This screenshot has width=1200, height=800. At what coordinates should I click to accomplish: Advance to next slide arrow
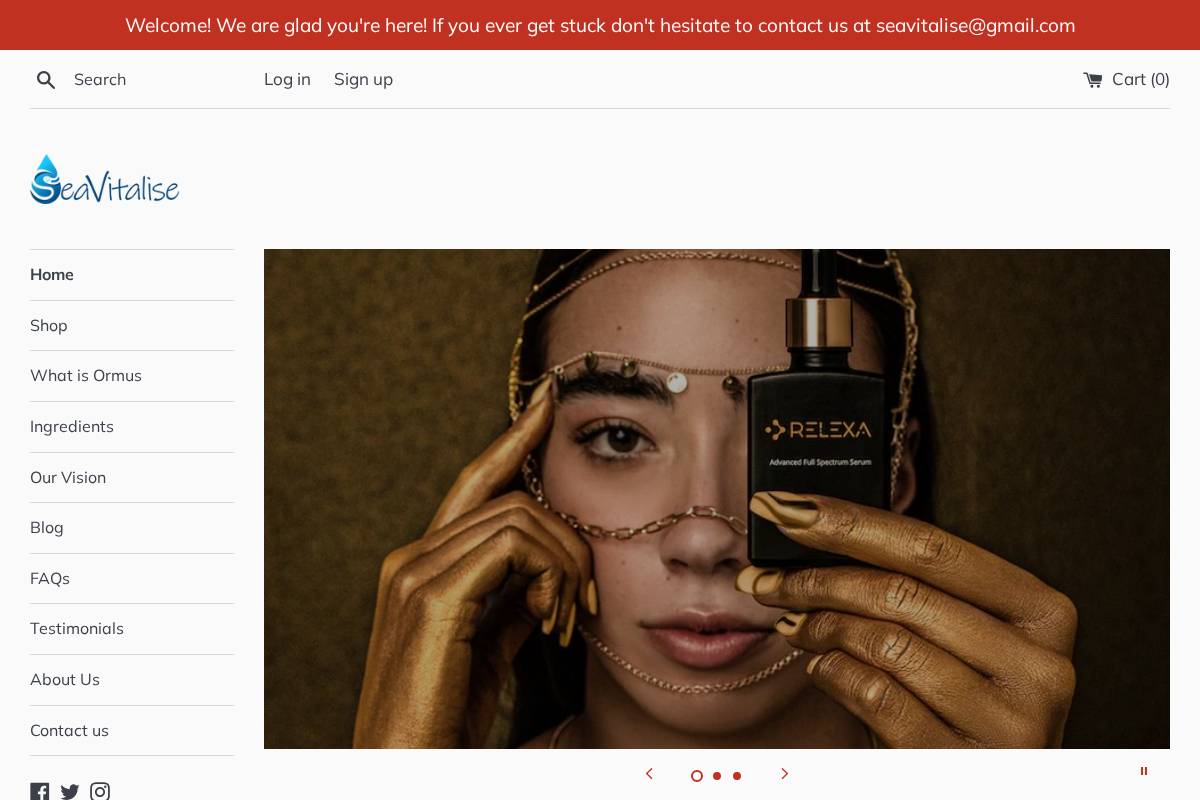pyautogui.click(x=785, y=774)
